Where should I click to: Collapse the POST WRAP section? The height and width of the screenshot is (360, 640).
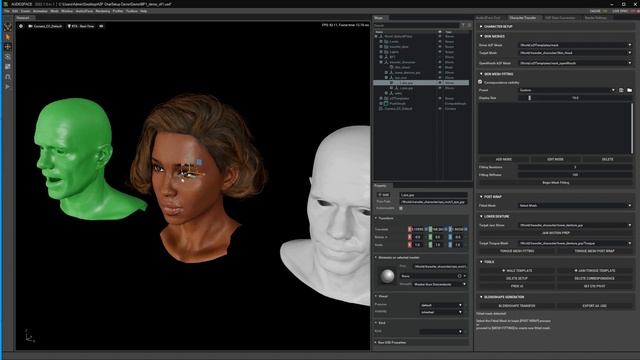pyautogui.click(x=481, y=197)
